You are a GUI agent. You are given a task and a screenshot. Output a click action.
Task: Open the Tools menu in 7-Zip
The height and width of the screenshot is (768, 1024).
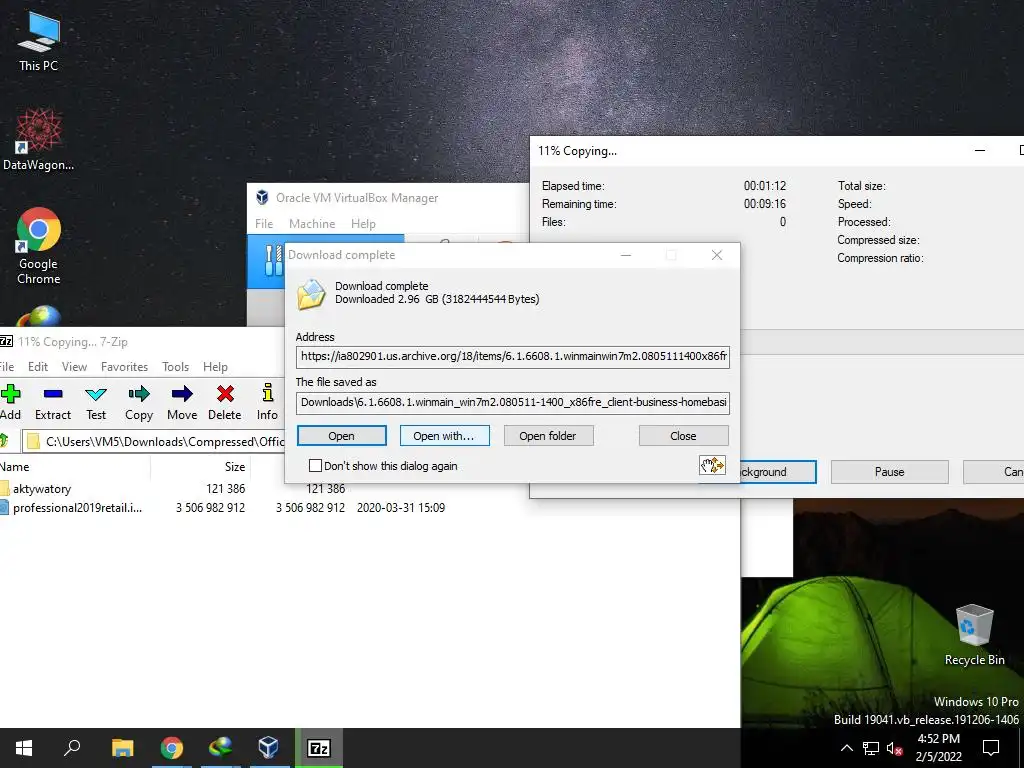pyautogui.click(x=175, y=366)
